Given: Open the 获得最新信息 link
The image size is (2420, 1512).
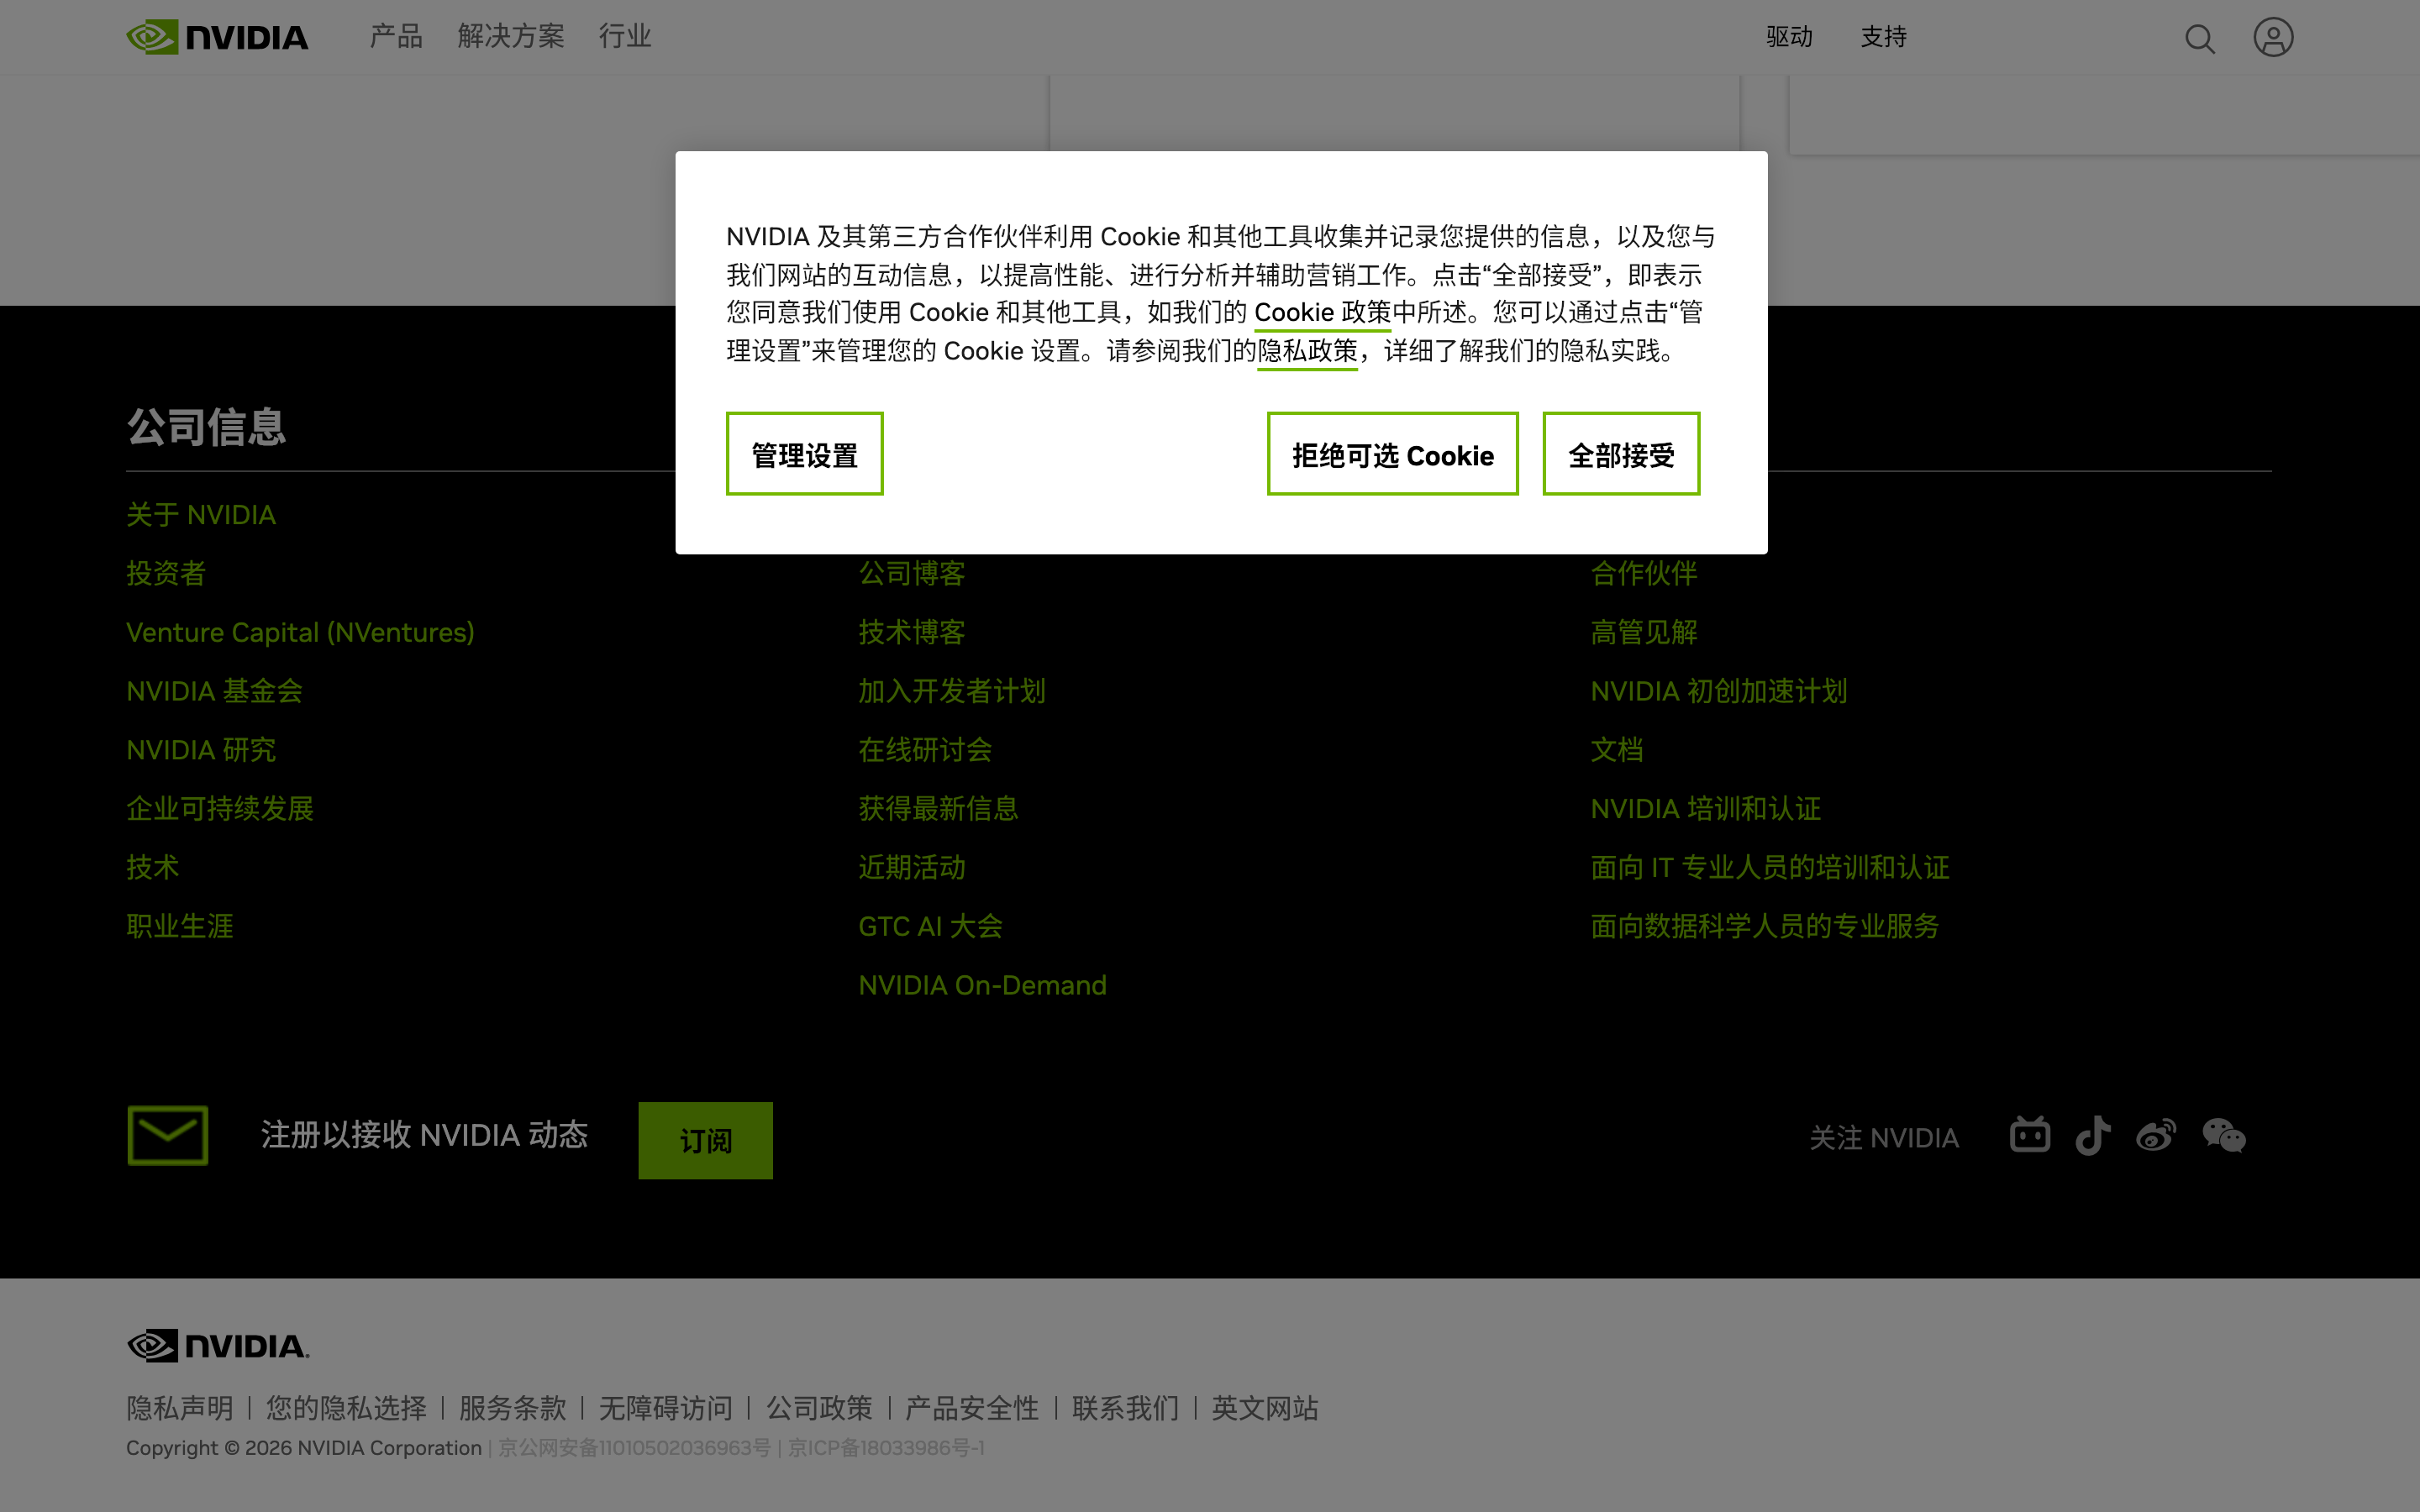Looking at the screenshot, I should coord(938,809).
